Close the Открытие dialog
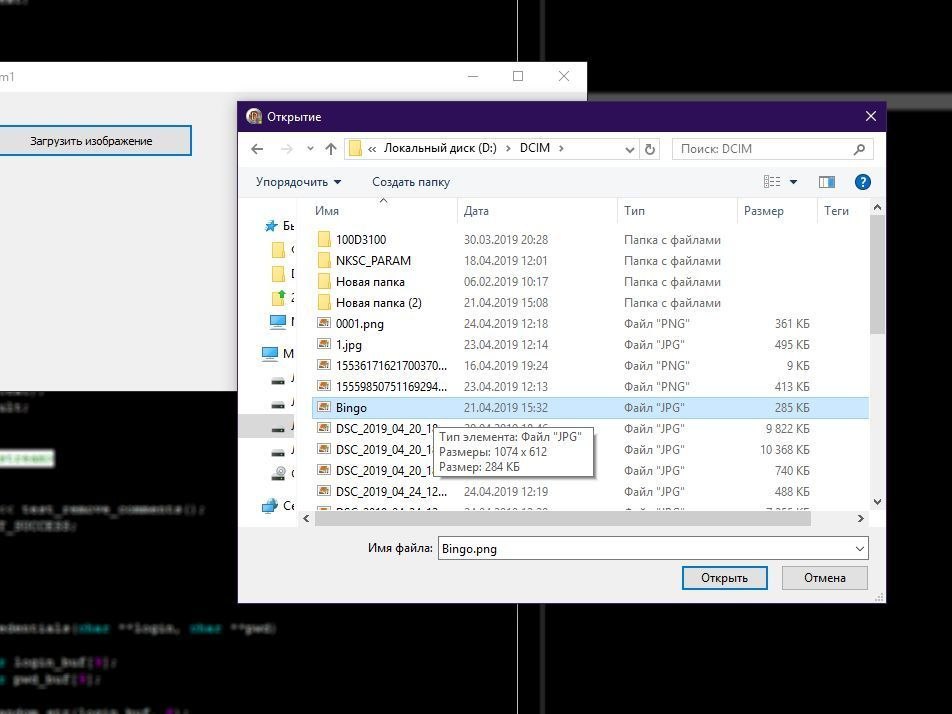 coord(871,116)
